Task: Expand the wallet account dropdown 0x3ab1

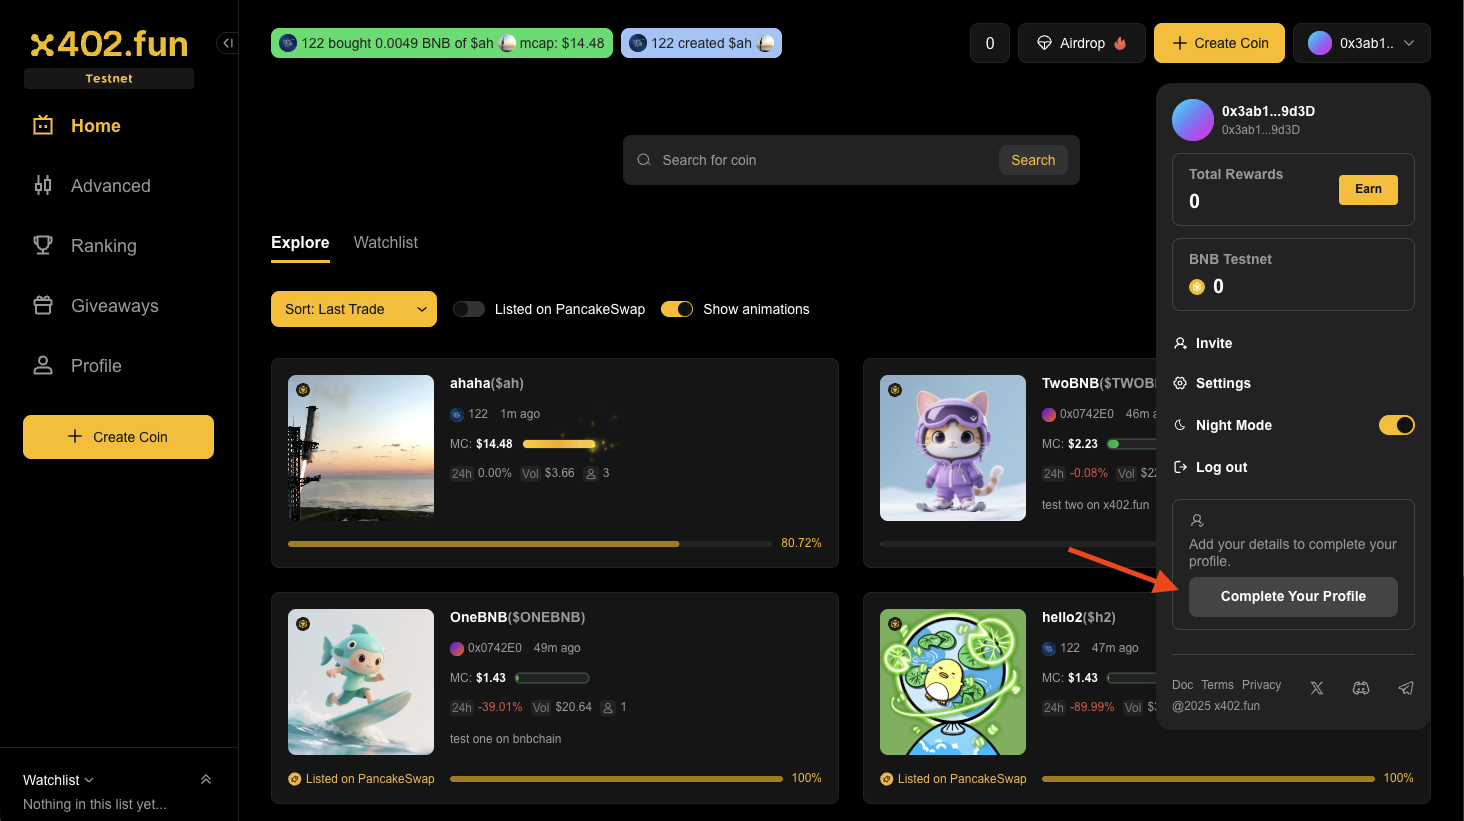Action: [x=1361, y=43]
